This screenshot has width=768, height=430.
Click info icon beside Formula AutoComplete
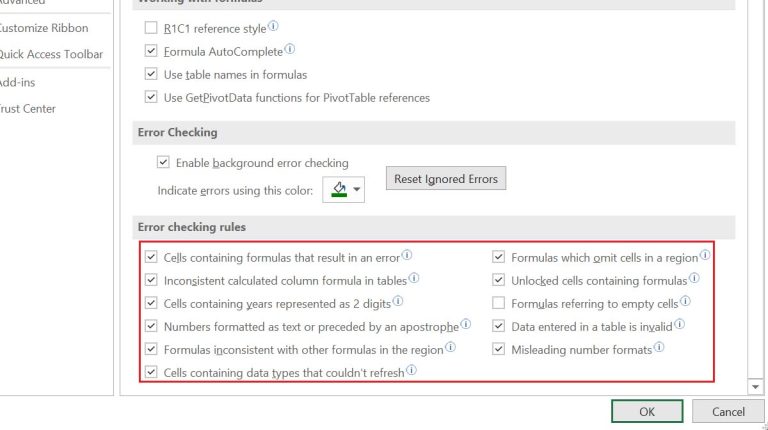pyautogui.click(x=290, y=49)
